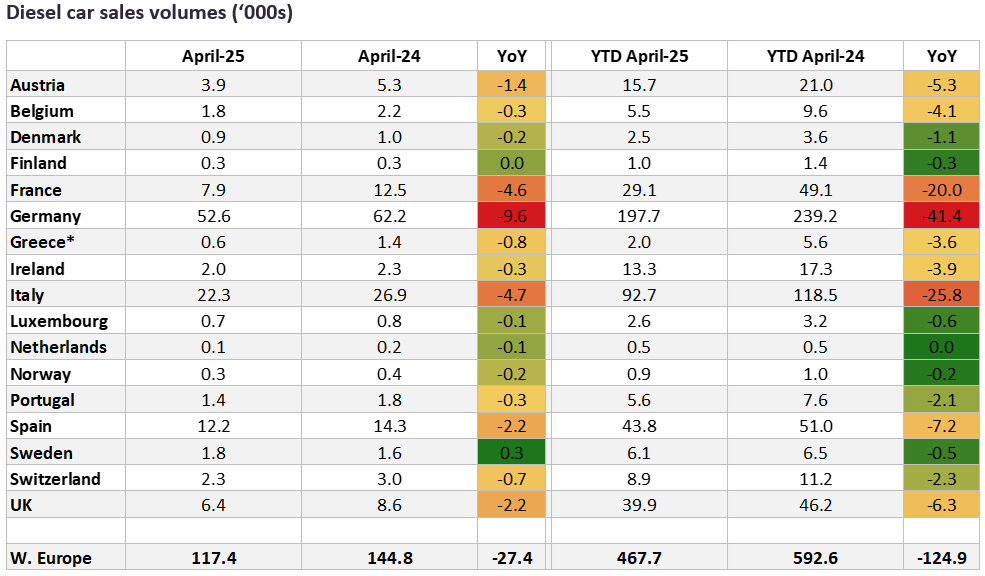The width and height of the screenshot is (985, 576).
Task: Click the Germany row label
Action: (43, 216)
